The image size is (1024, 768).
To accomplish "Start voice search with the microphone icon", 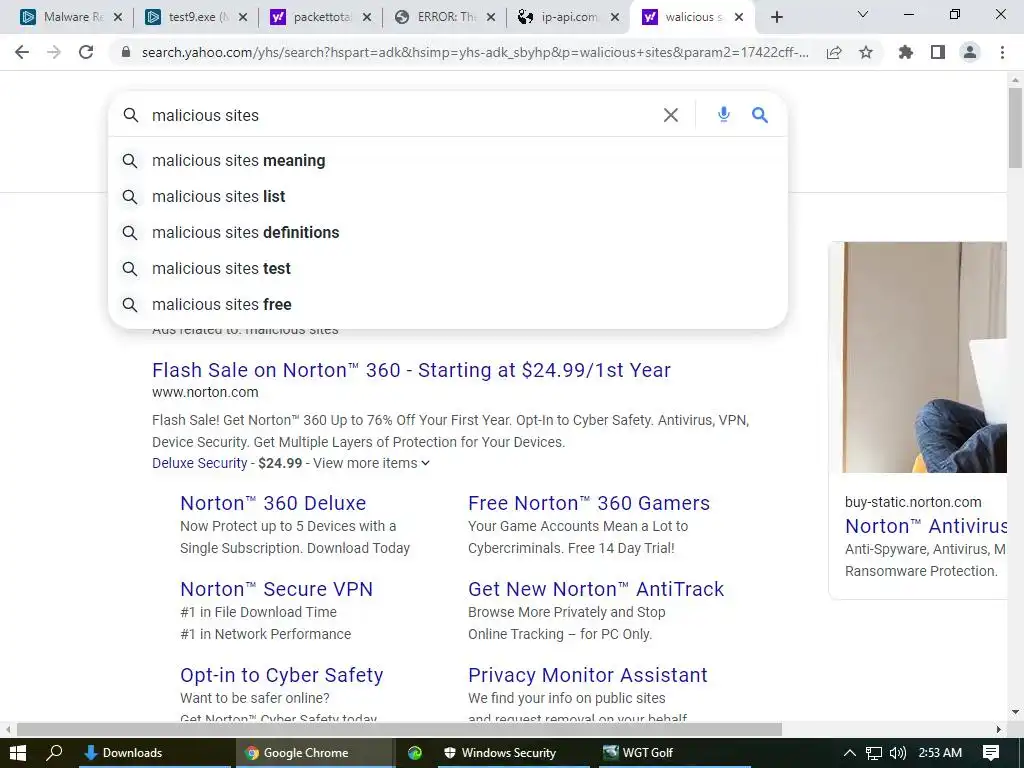I will pyautogui.click(x=724, y=115).
